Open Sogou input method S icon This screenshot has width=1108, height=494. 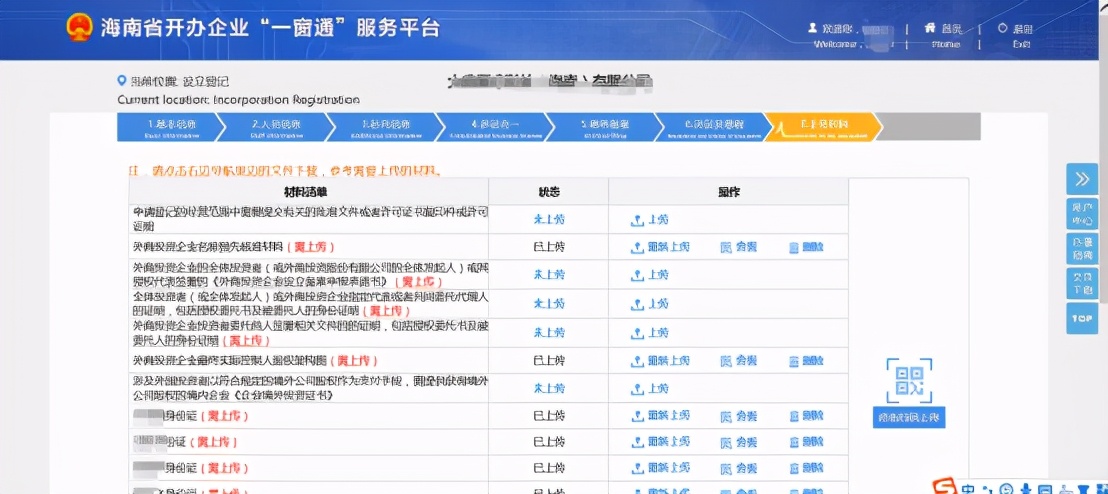pyautogui.click(x=944, y=487)
